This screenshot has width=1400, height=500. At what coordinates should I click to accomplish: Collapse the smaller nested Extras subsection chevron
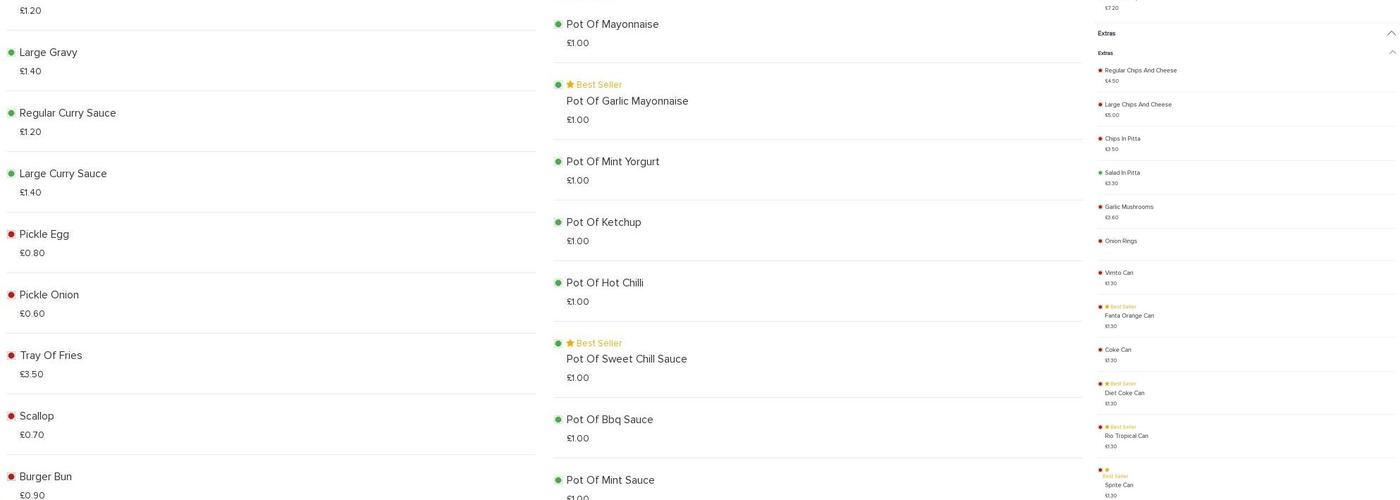[x=1392, y=53]
